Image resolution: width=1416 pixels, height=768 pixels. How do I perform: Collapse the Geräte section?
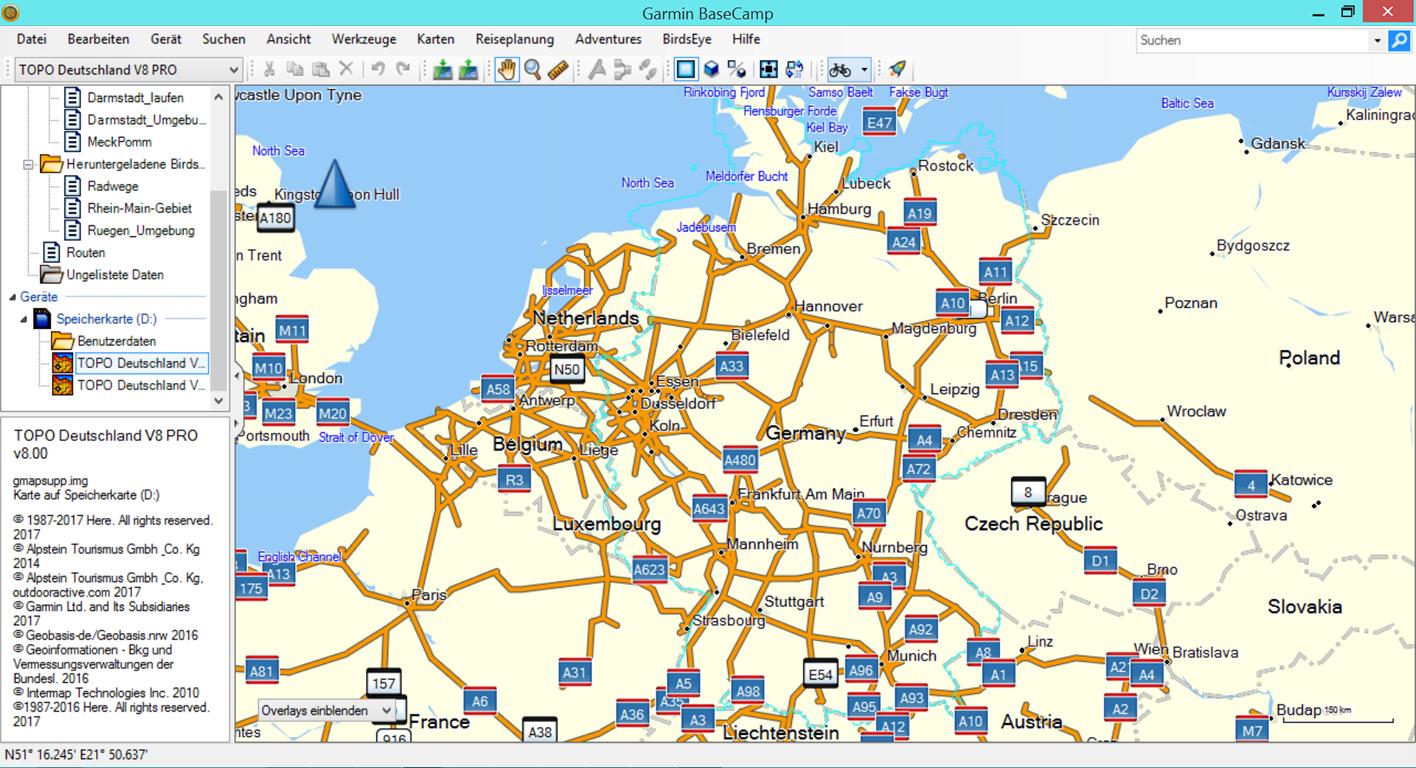[12, 297]
